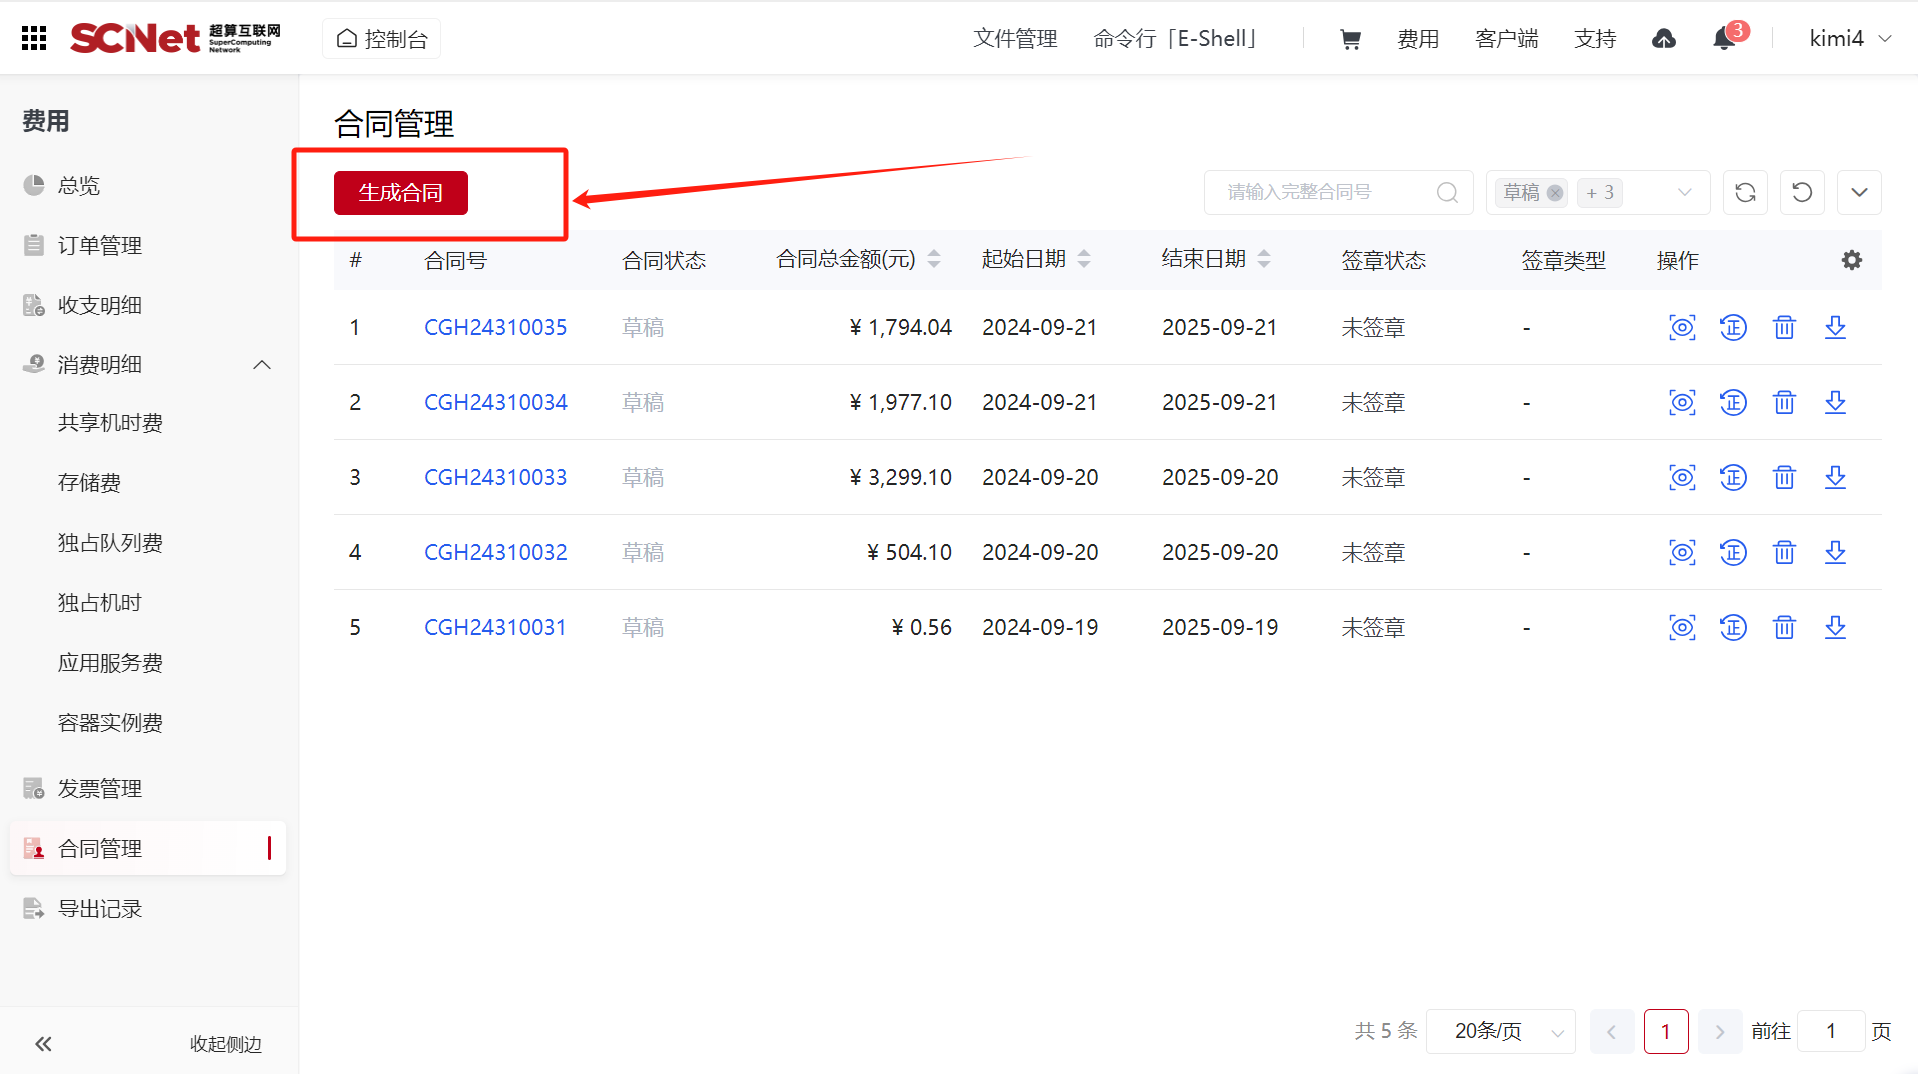The height and width of the screenshot is (1074, 1918).
Task: Open the 20条/页 page size dropdown
Action: click(1501, 1031)
